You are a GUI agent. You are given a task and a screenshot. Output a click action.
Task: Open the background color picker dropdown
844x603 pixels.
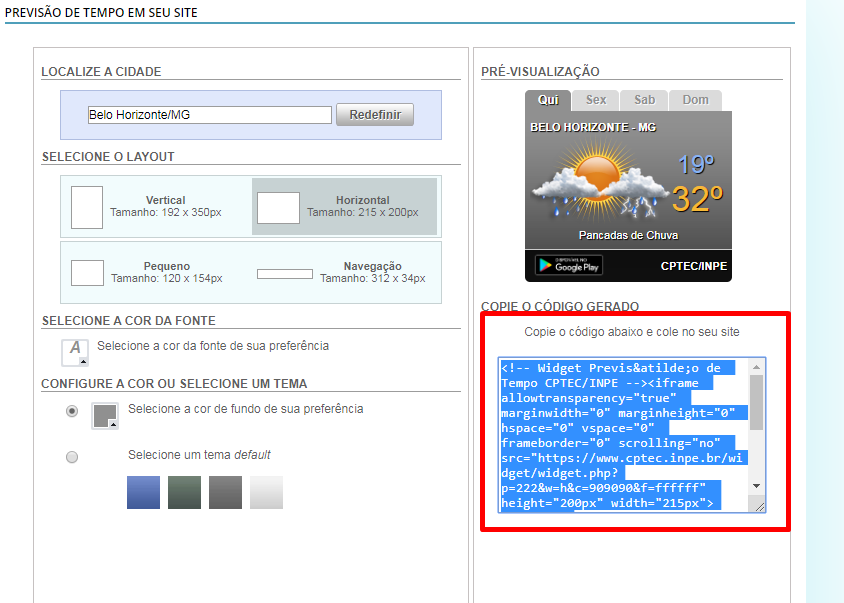pos(105,416)
